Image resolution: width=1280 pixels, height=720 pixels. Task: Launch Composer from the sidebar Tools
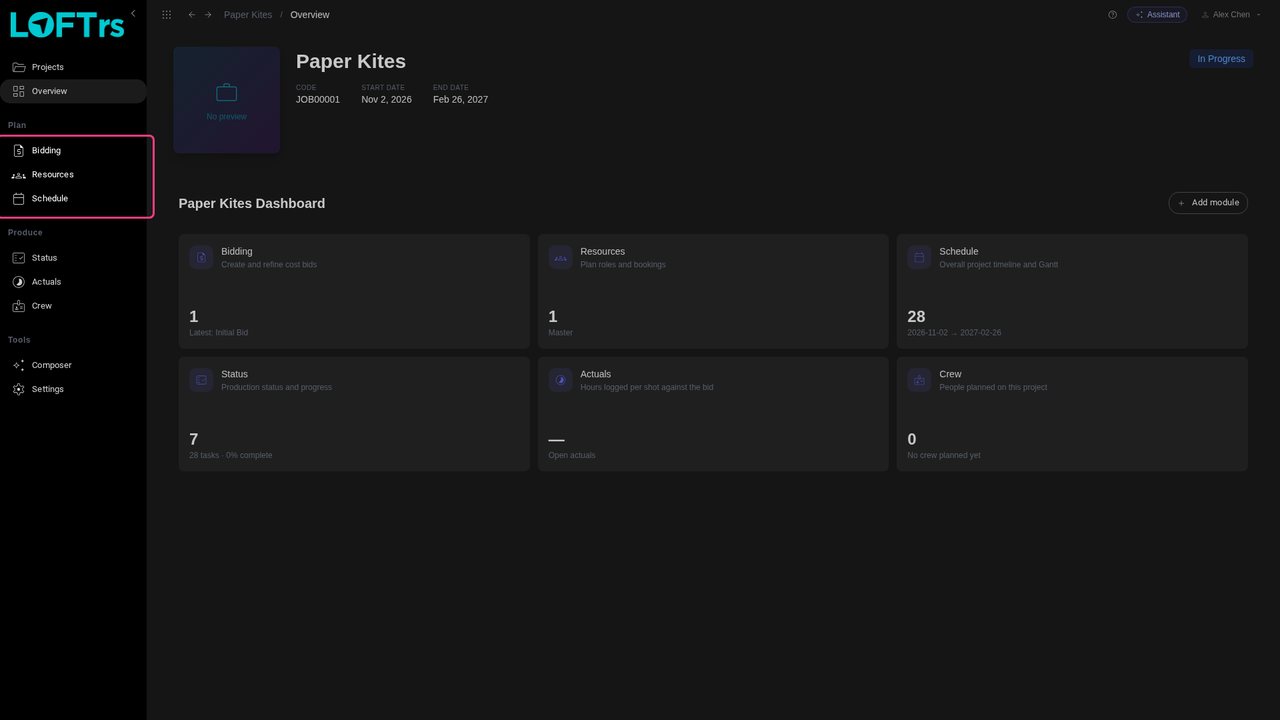(x=73, y=365)
